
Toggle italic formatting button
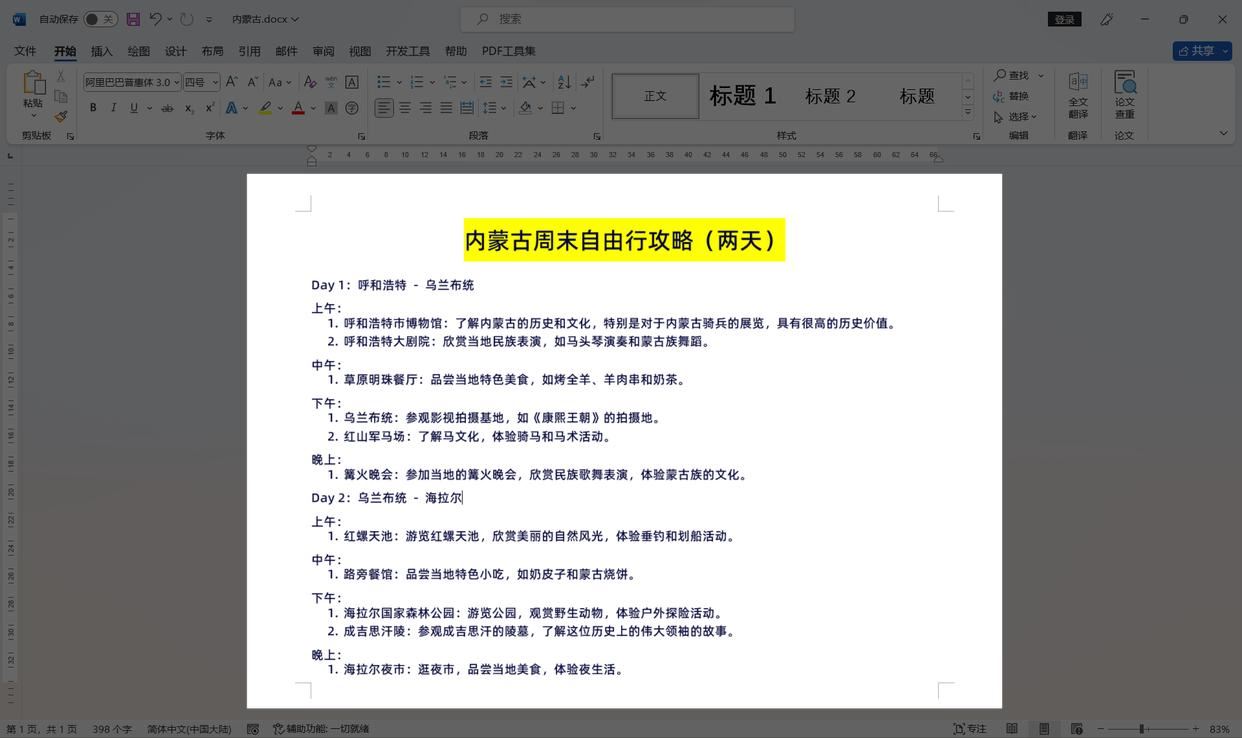113,108
